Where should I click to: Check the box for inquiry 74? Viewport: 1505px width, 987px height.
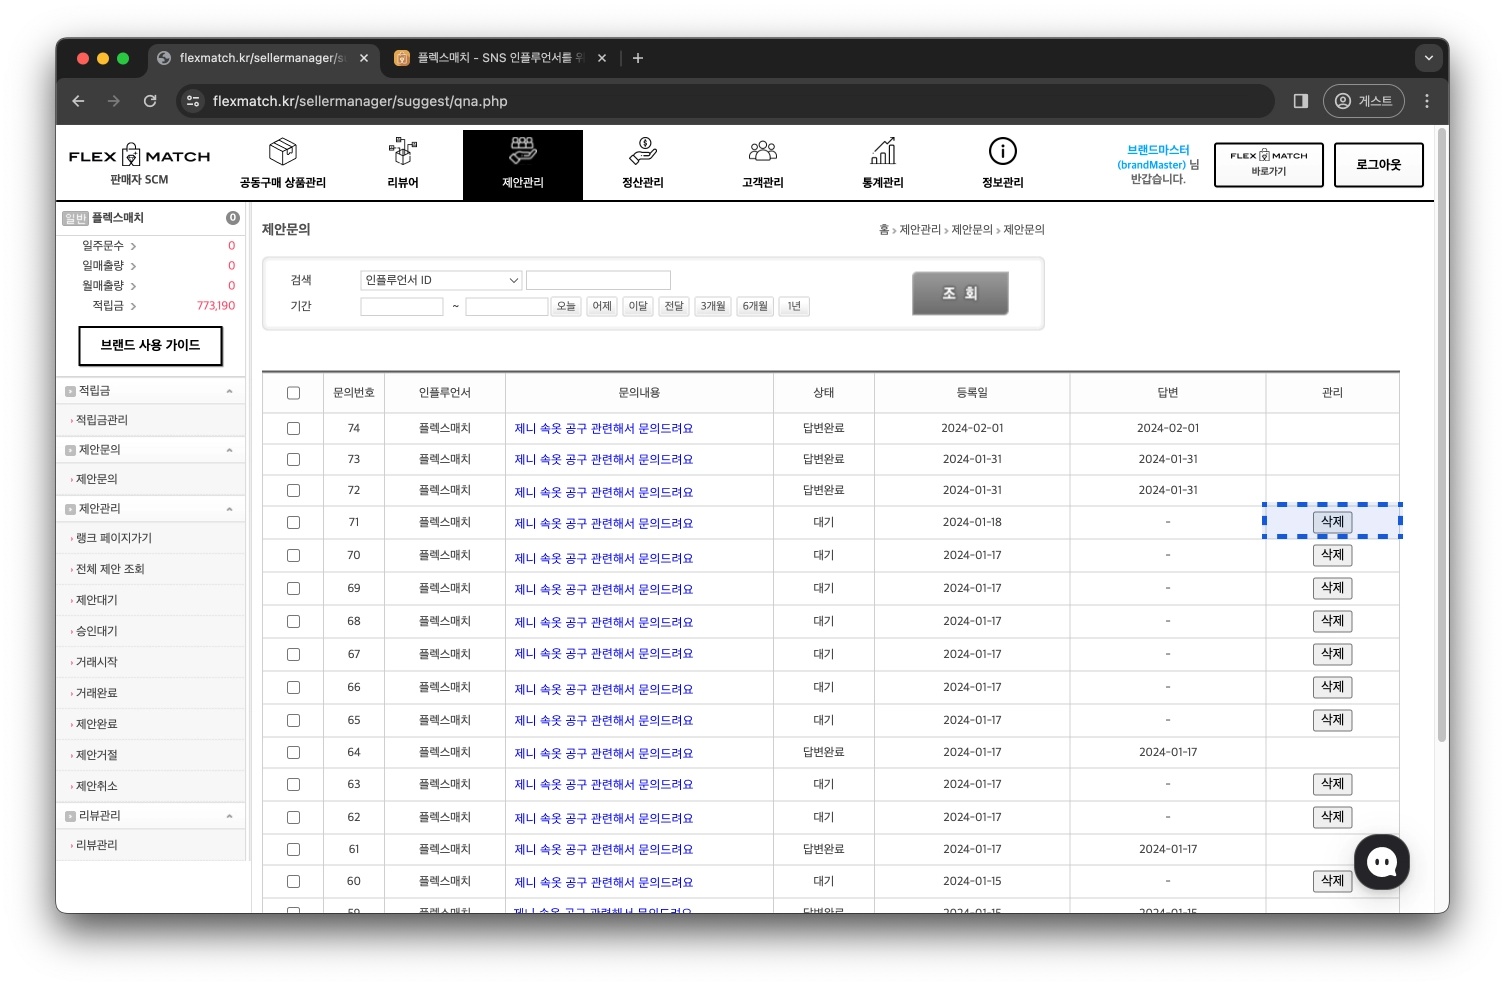(x=293, y=428)
